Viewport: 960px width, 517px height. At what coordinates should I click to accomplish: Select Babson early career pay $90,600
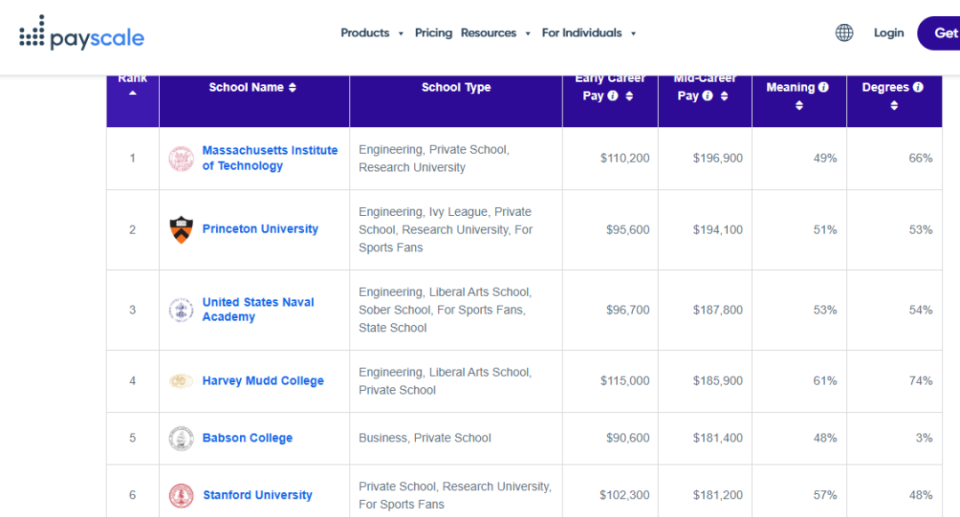(628, 438)
